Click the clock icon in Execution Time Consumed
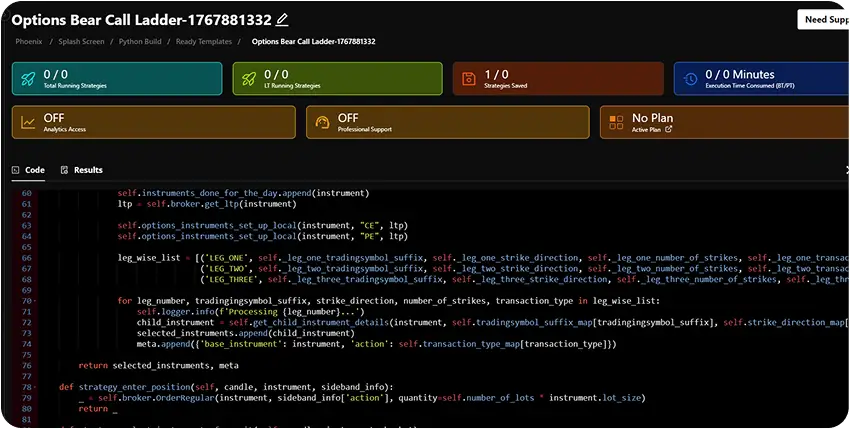 point(691,78)
